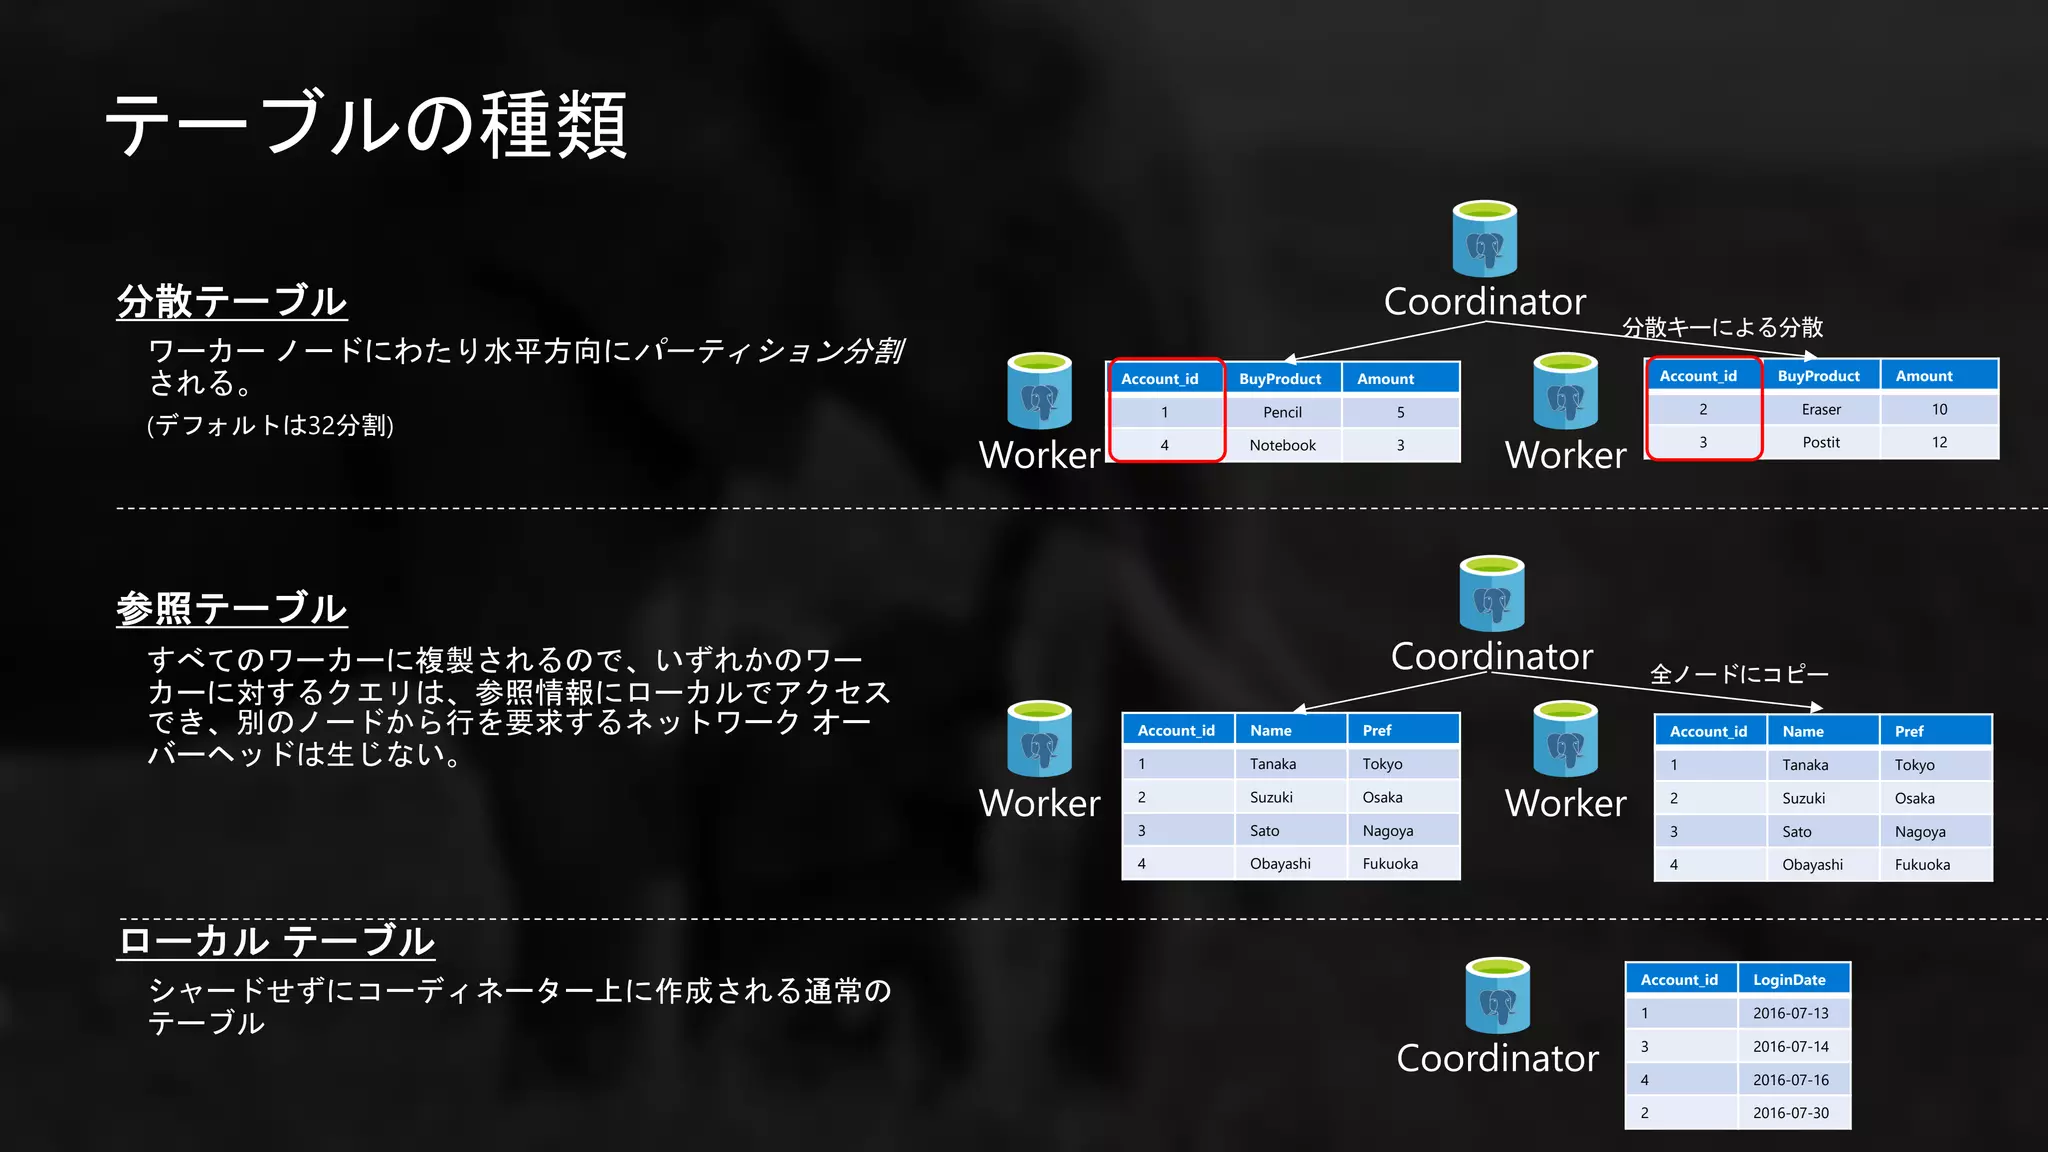Click the date 2016-07-14
The width and height of the screenshot is (2048, 1152).
1794,1046
